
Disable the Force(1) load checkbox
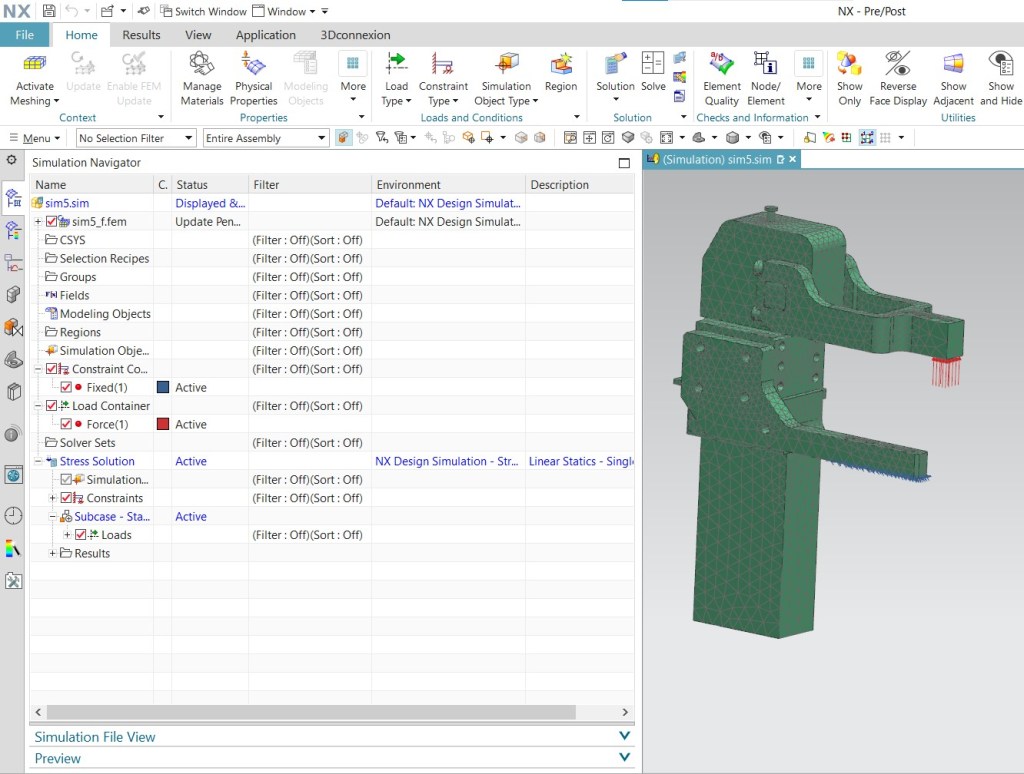tap(67, 424)
